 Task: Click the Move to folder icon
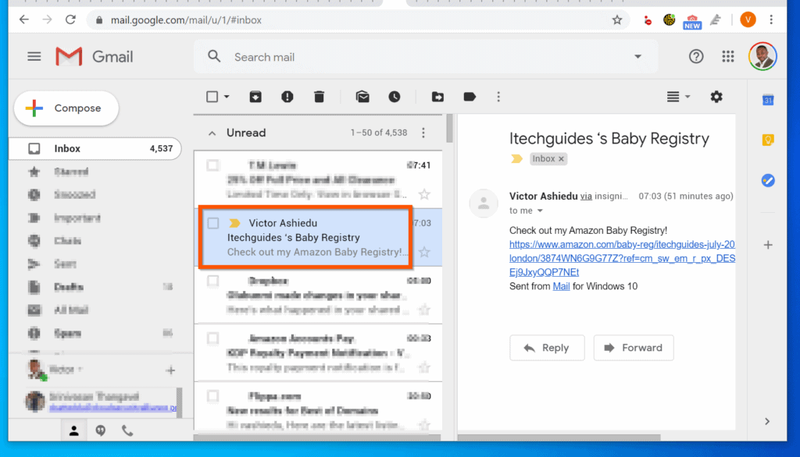click(x=438, y=96)
